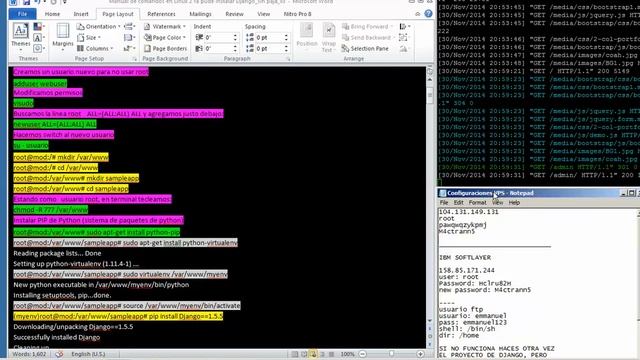Adjust Spacing Before stepper arrows
This screenshot has width=640, height=360.
286,38
